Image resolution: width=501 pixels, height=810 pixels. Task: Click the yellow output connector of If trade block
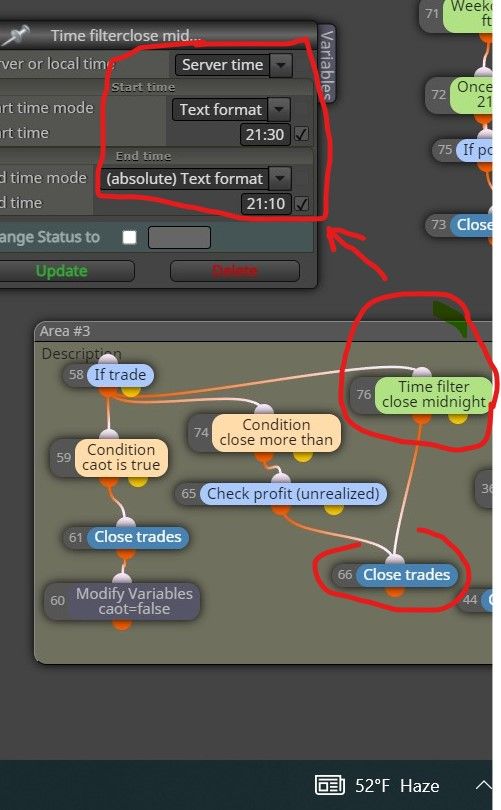[131, 391]
